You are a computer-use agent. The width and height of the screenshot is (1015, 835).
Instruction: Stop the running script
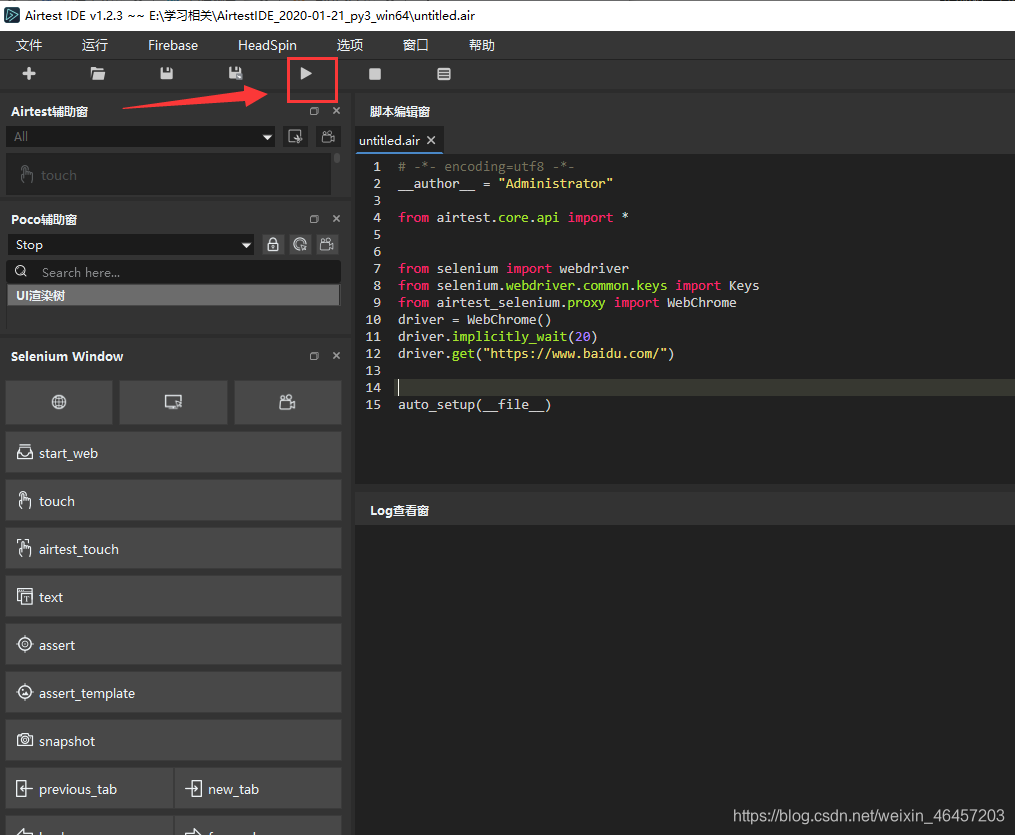[x=375, y=74]
